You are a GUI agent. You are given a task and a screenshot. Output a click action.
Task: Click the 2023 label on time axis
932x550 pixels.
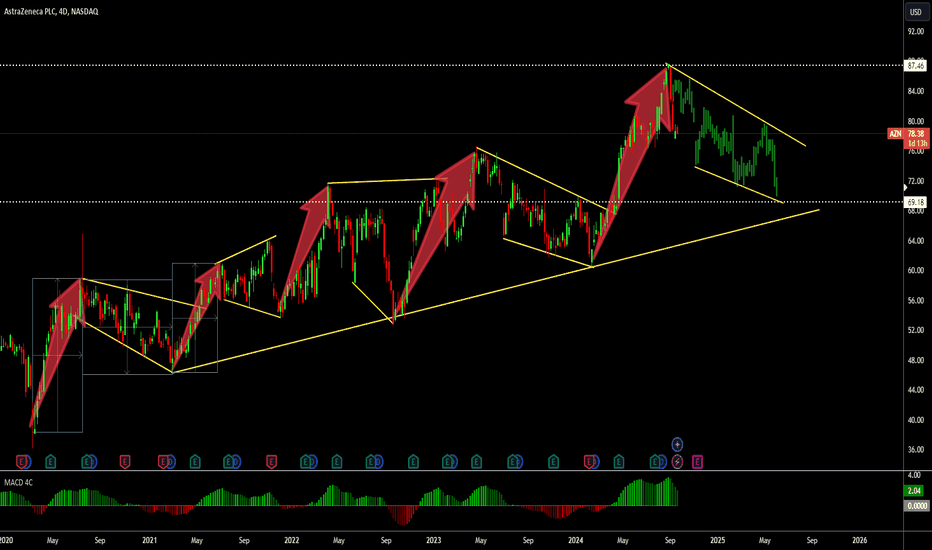click(x=433, y=540)
